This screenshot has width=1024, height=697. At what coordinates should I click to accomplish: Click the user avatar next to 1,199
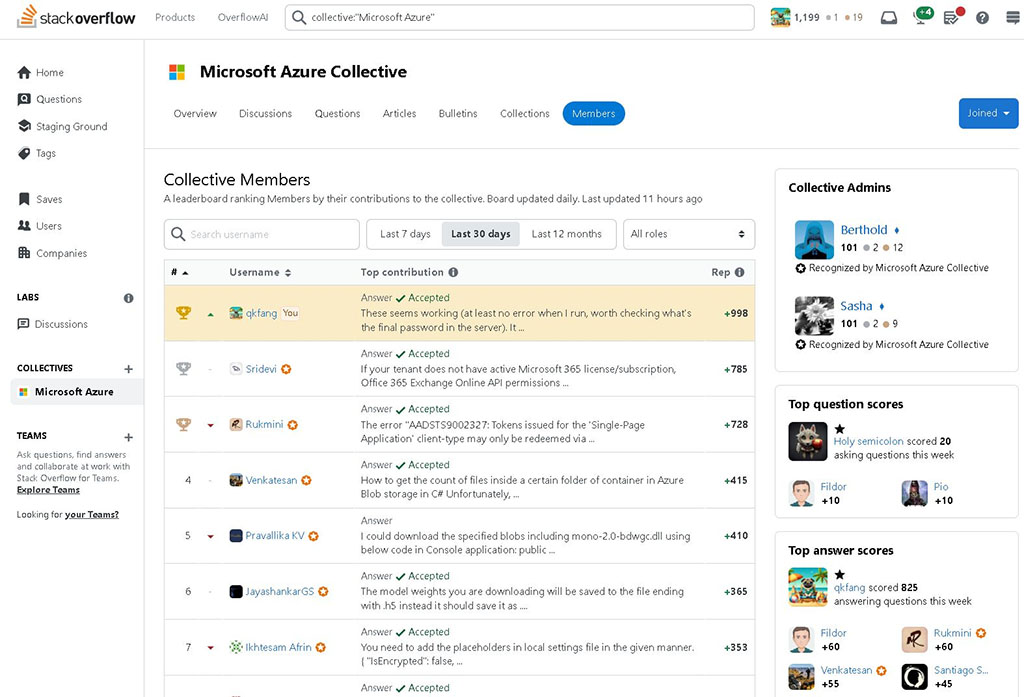[x=780, y=18]
